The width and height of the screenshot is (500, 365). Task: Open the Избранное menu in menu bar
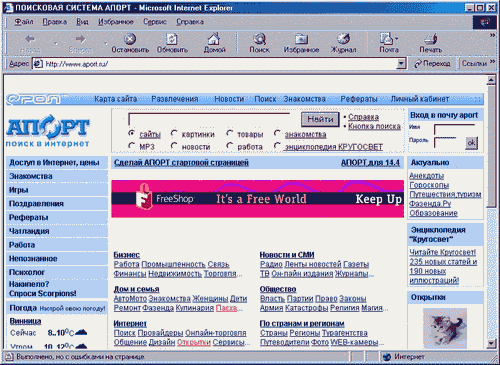[x=115, y=22]
